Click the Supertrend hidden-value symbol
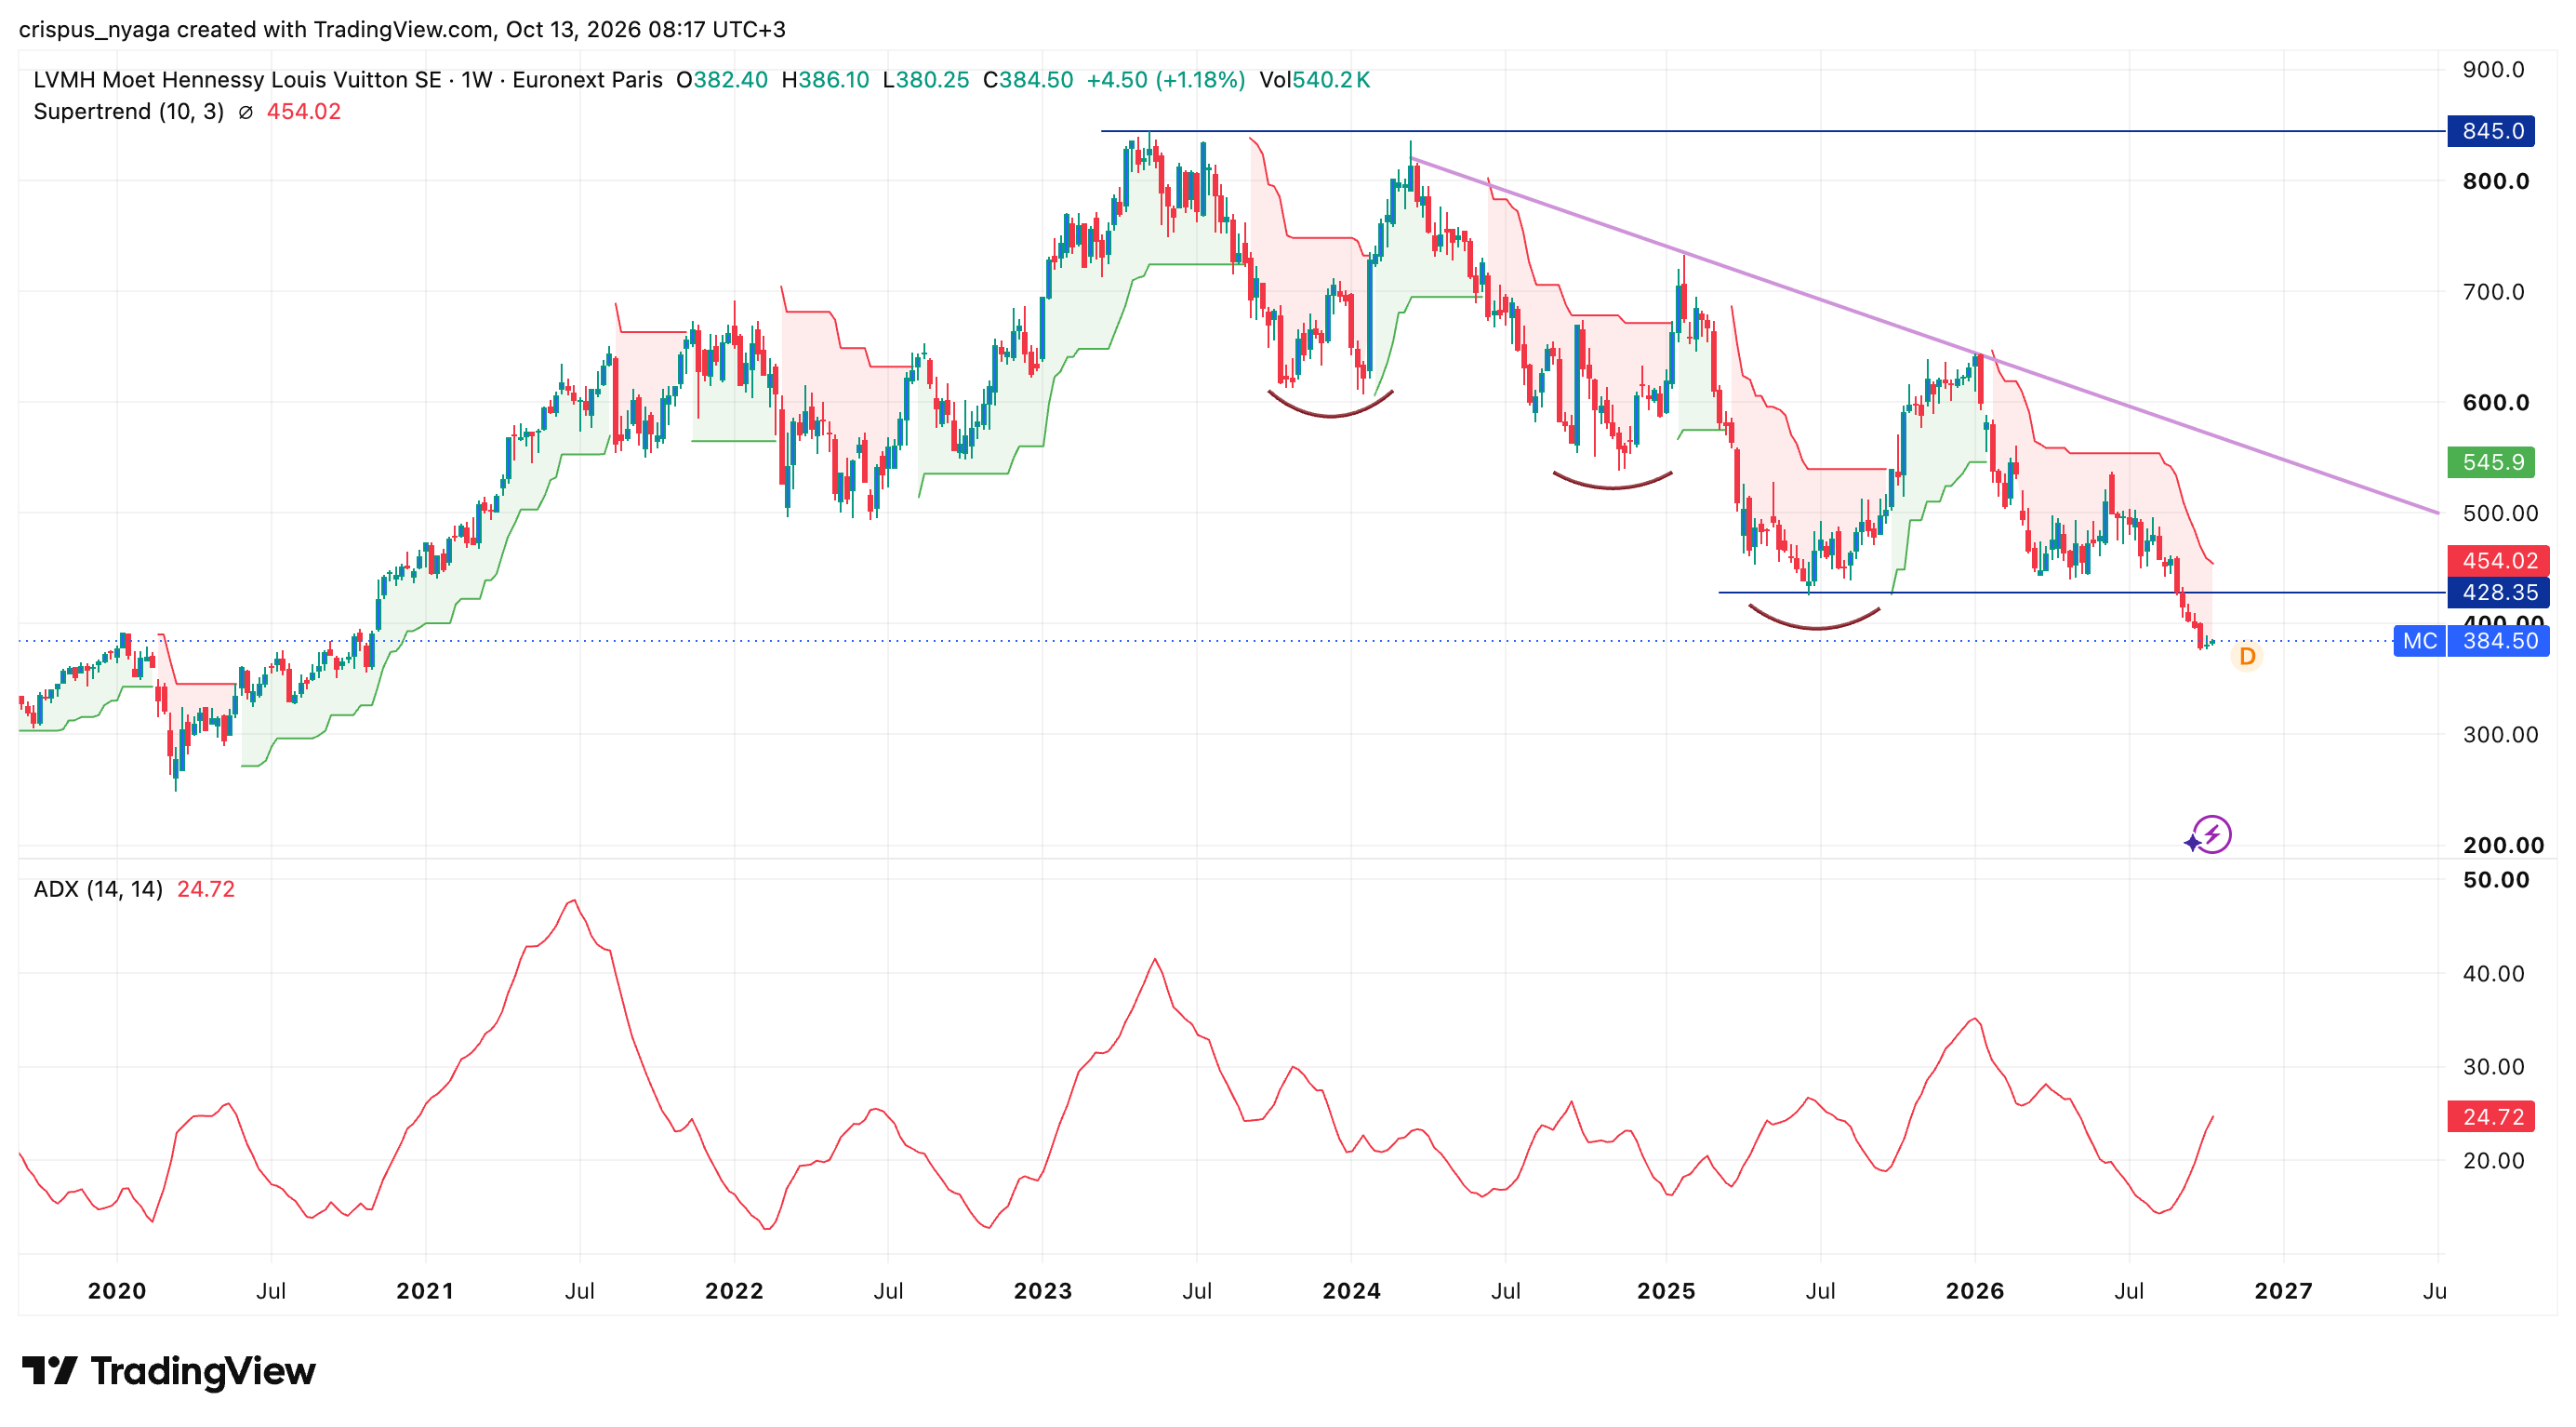The image size is (2576, 1427). pyautogui.click(x=245, y=112)
